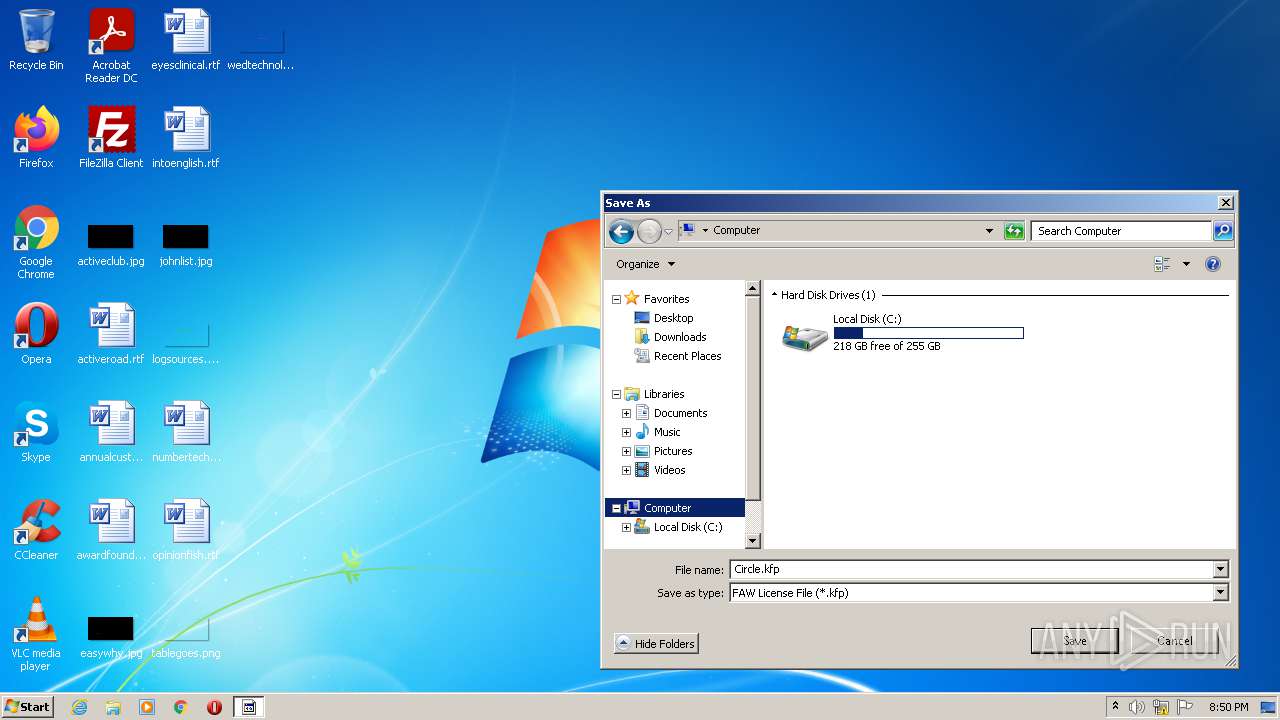Select Downloads under Favorites

coord(680,337)
